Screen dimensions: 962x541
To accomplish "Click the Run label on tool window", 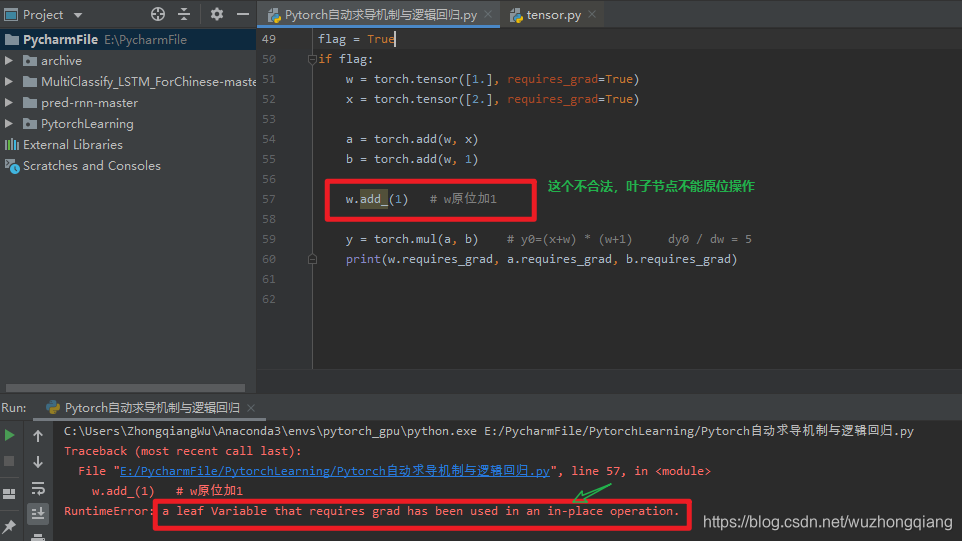I will click(13, 408).
